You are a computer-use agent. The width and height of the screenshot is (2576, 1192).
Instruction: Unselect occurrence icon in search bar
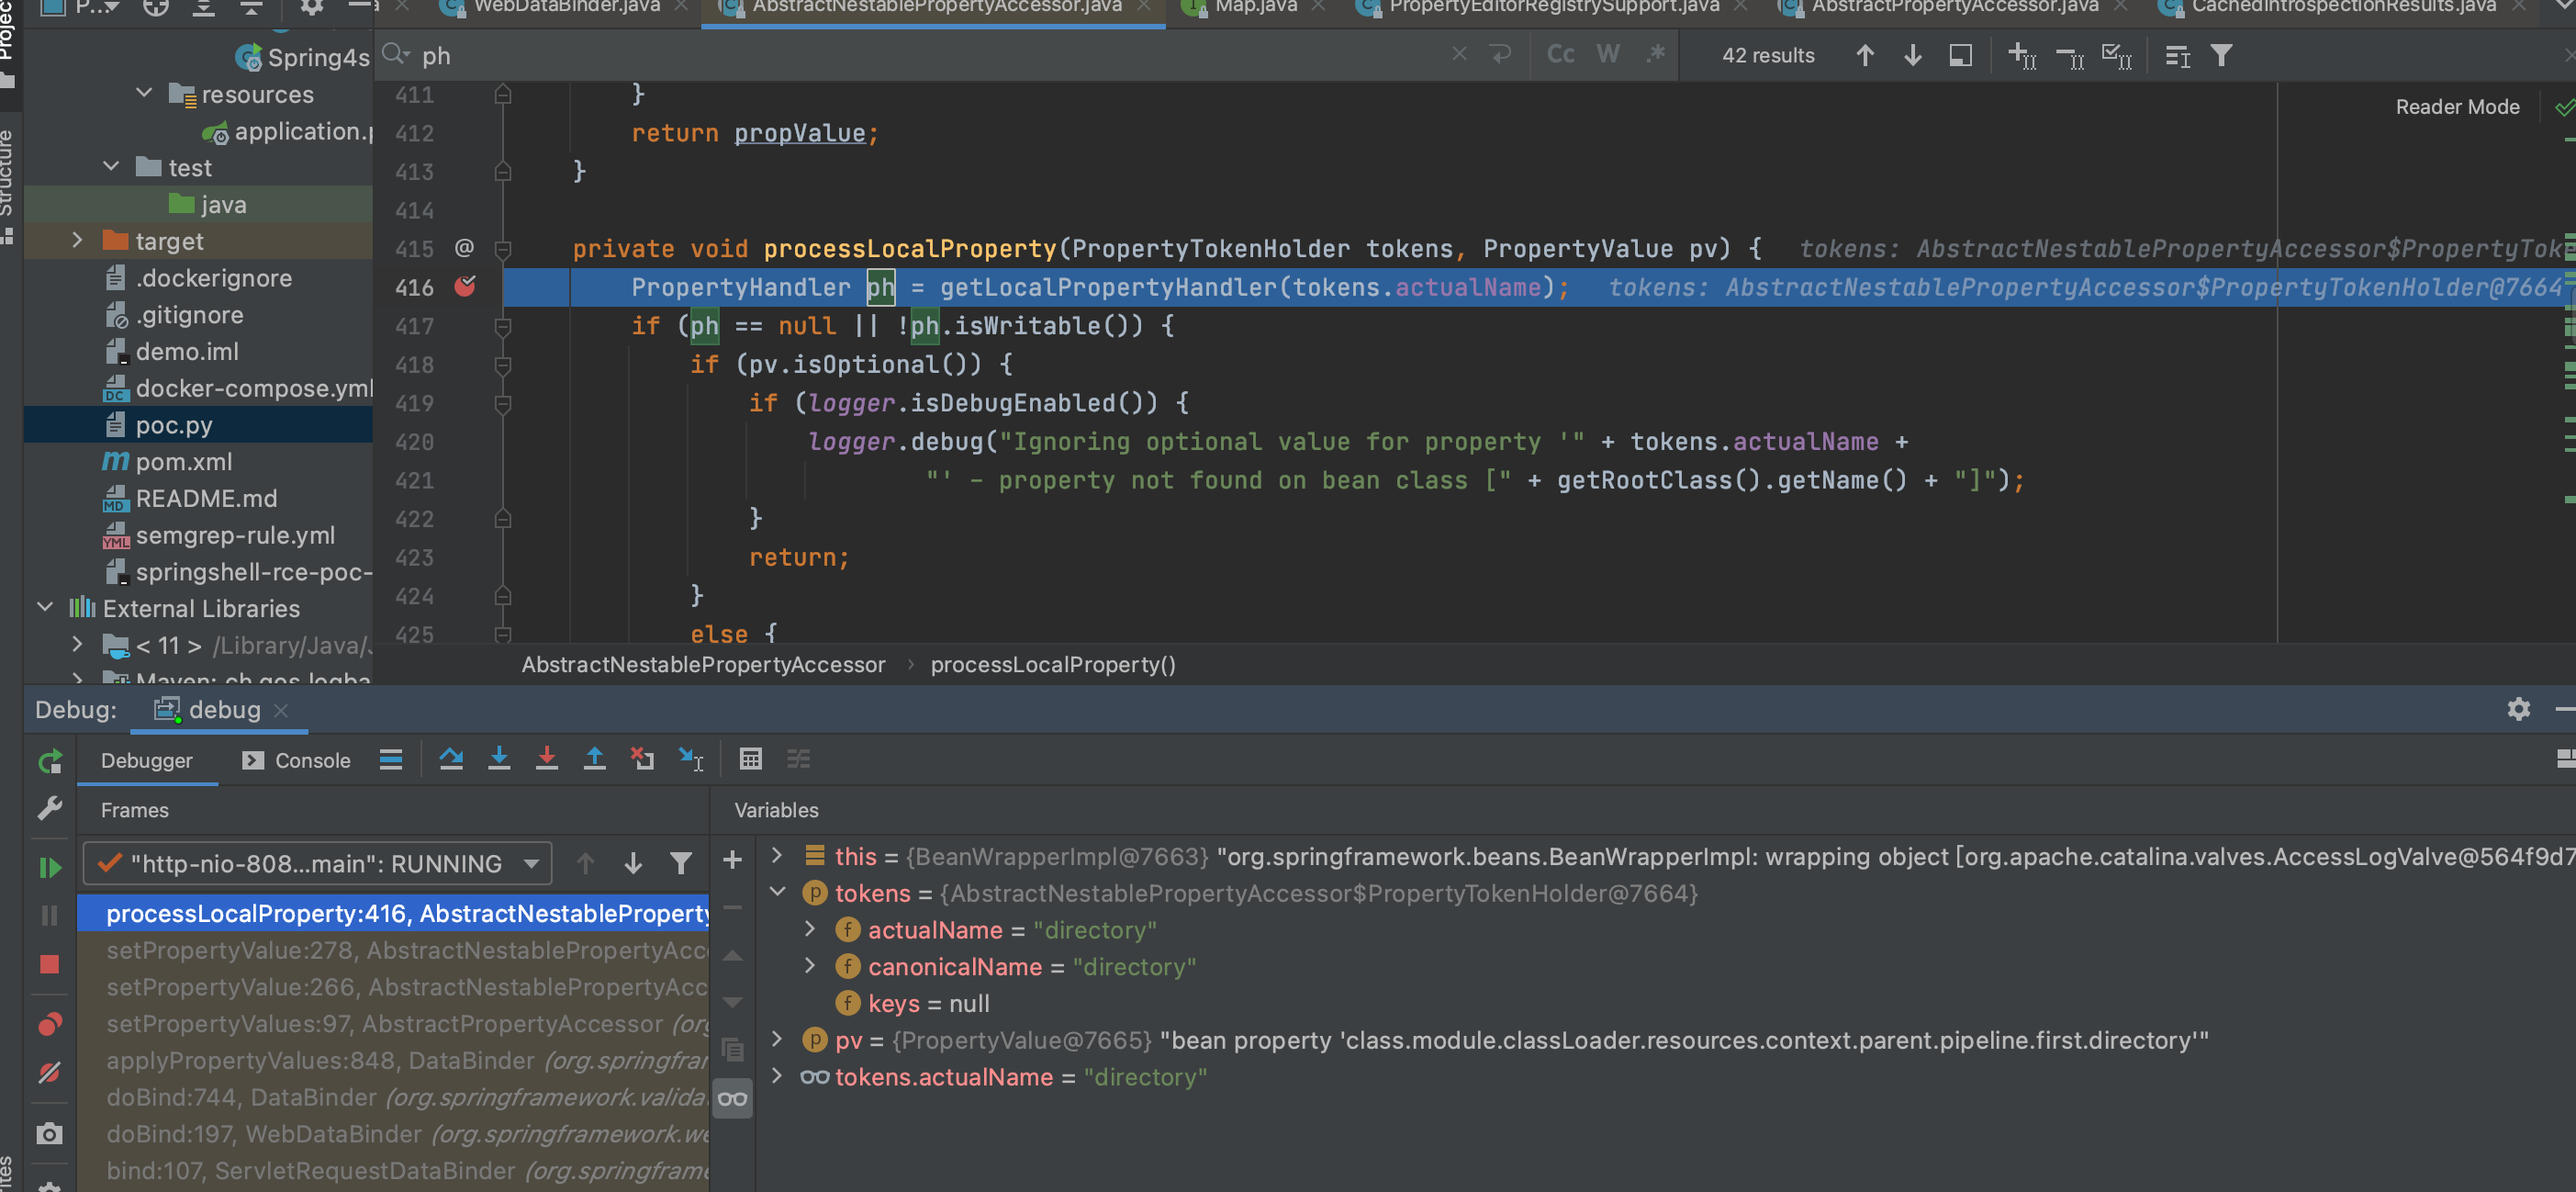2070,58
